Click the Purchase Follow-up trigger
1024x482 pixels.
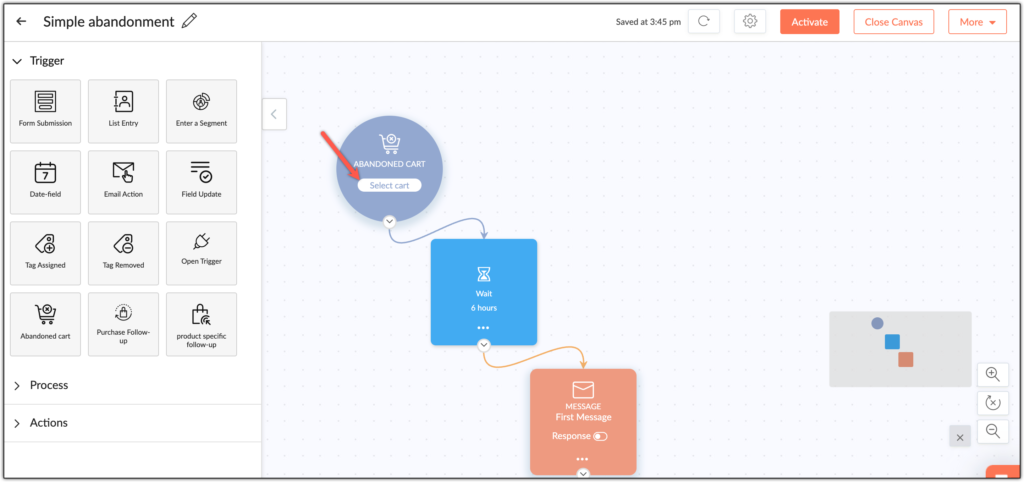tap(123, 324)
